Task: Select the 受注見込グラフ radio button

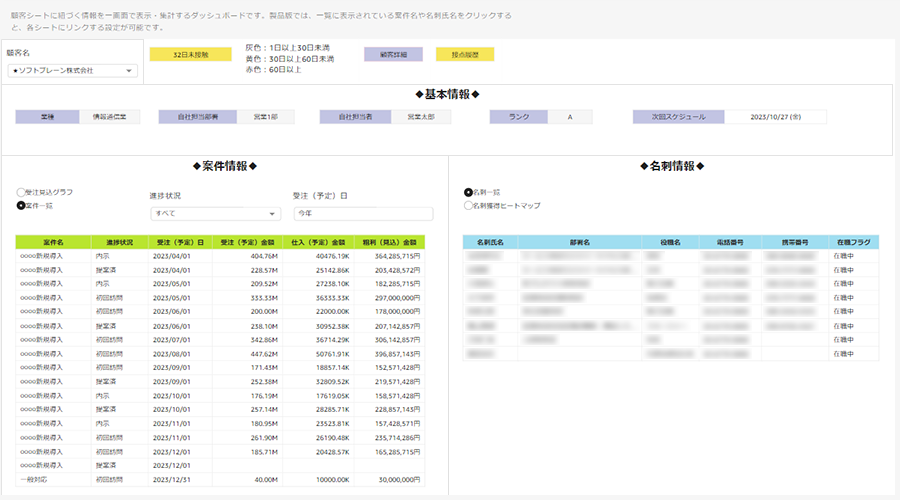Action: pos(21,192)
